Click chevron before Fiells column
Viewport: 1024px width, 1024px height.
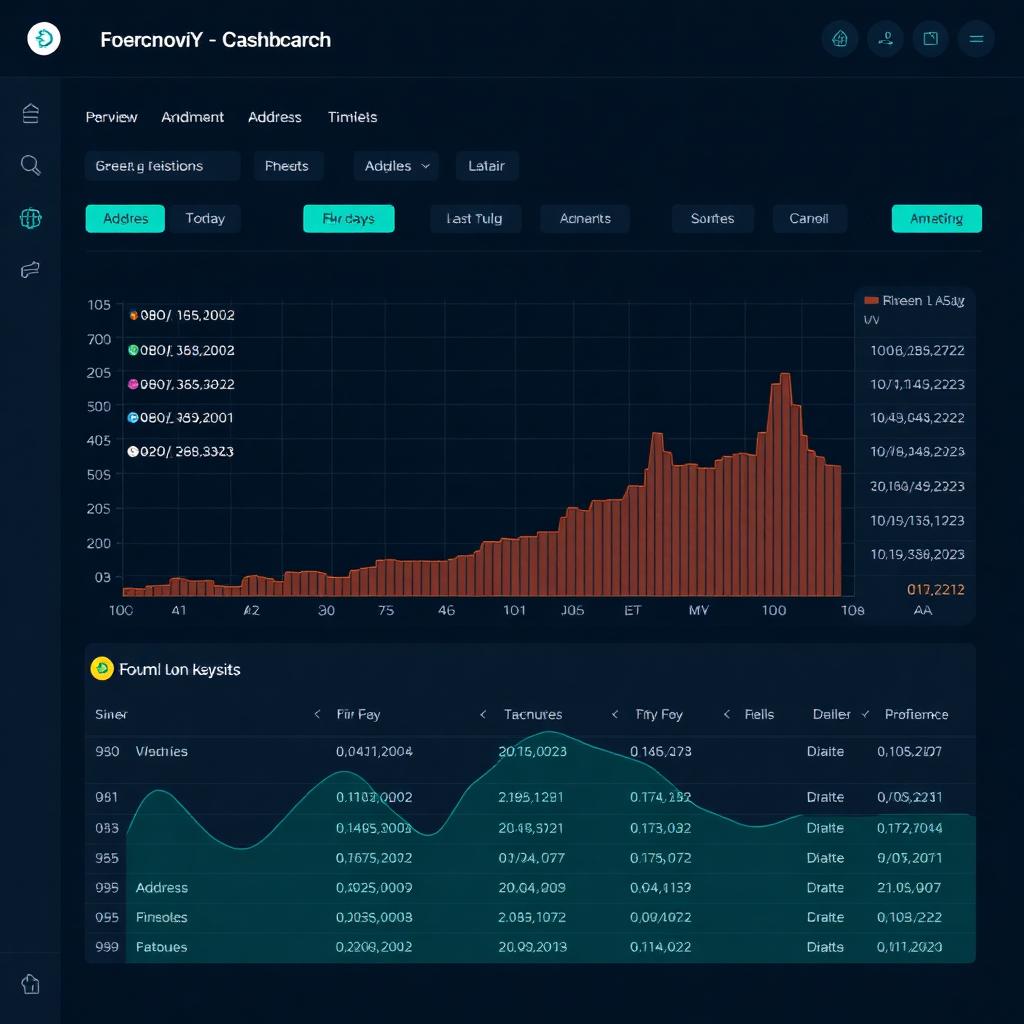tap(727, 714)
